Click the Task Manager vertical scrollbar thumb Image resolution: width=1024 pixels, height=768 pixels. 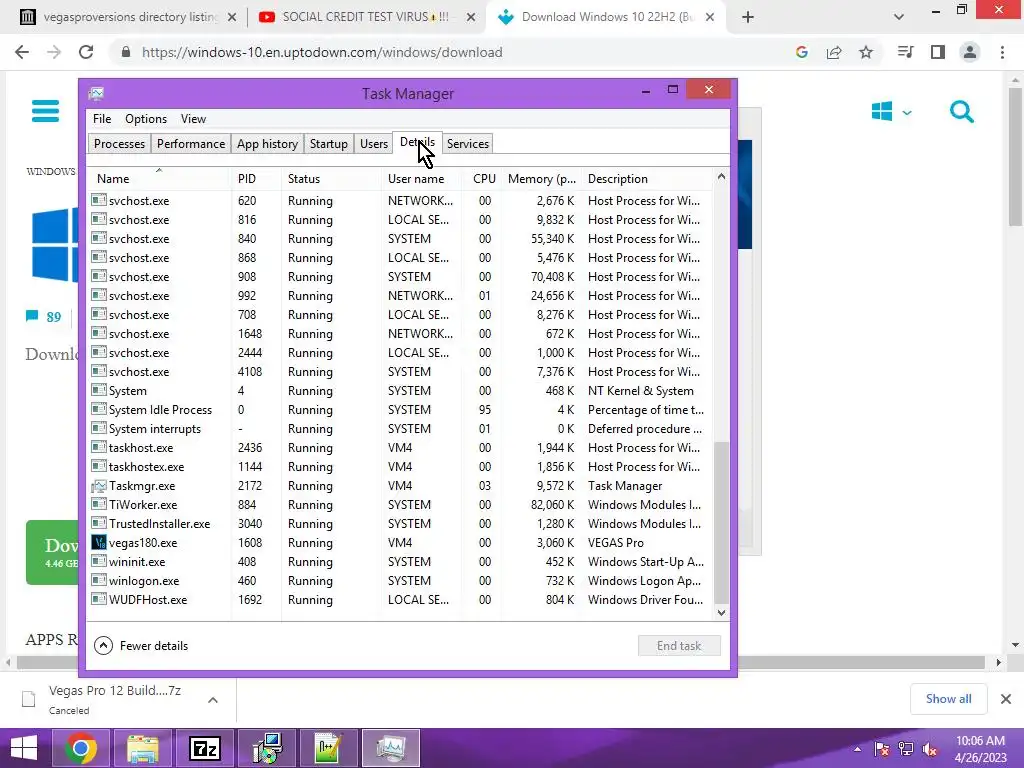(x=721, y=522)
